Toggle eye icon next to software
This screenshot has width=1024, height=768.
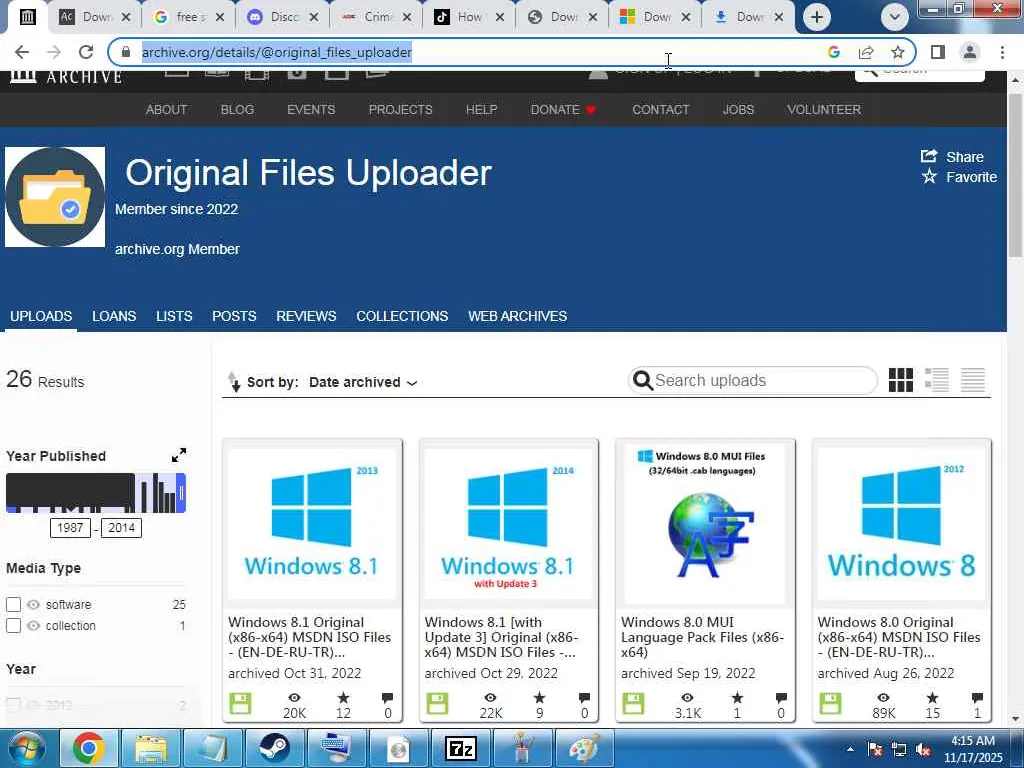(33, 605)
